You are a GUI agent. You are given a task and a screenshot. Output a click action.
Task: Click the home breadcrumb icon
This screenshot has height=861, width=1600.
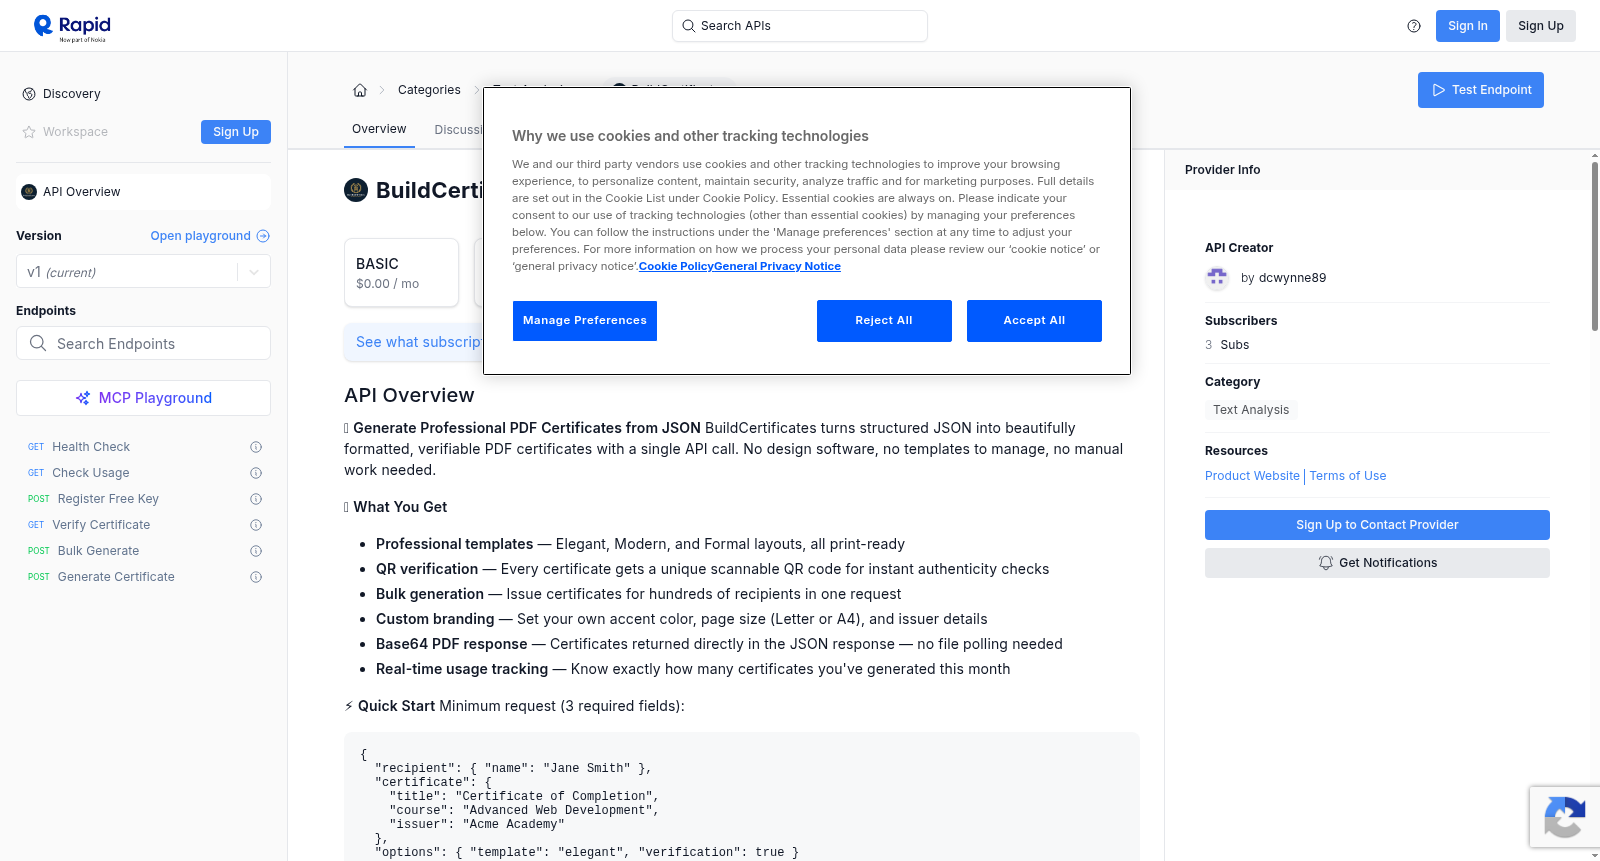tap(360, 90)
